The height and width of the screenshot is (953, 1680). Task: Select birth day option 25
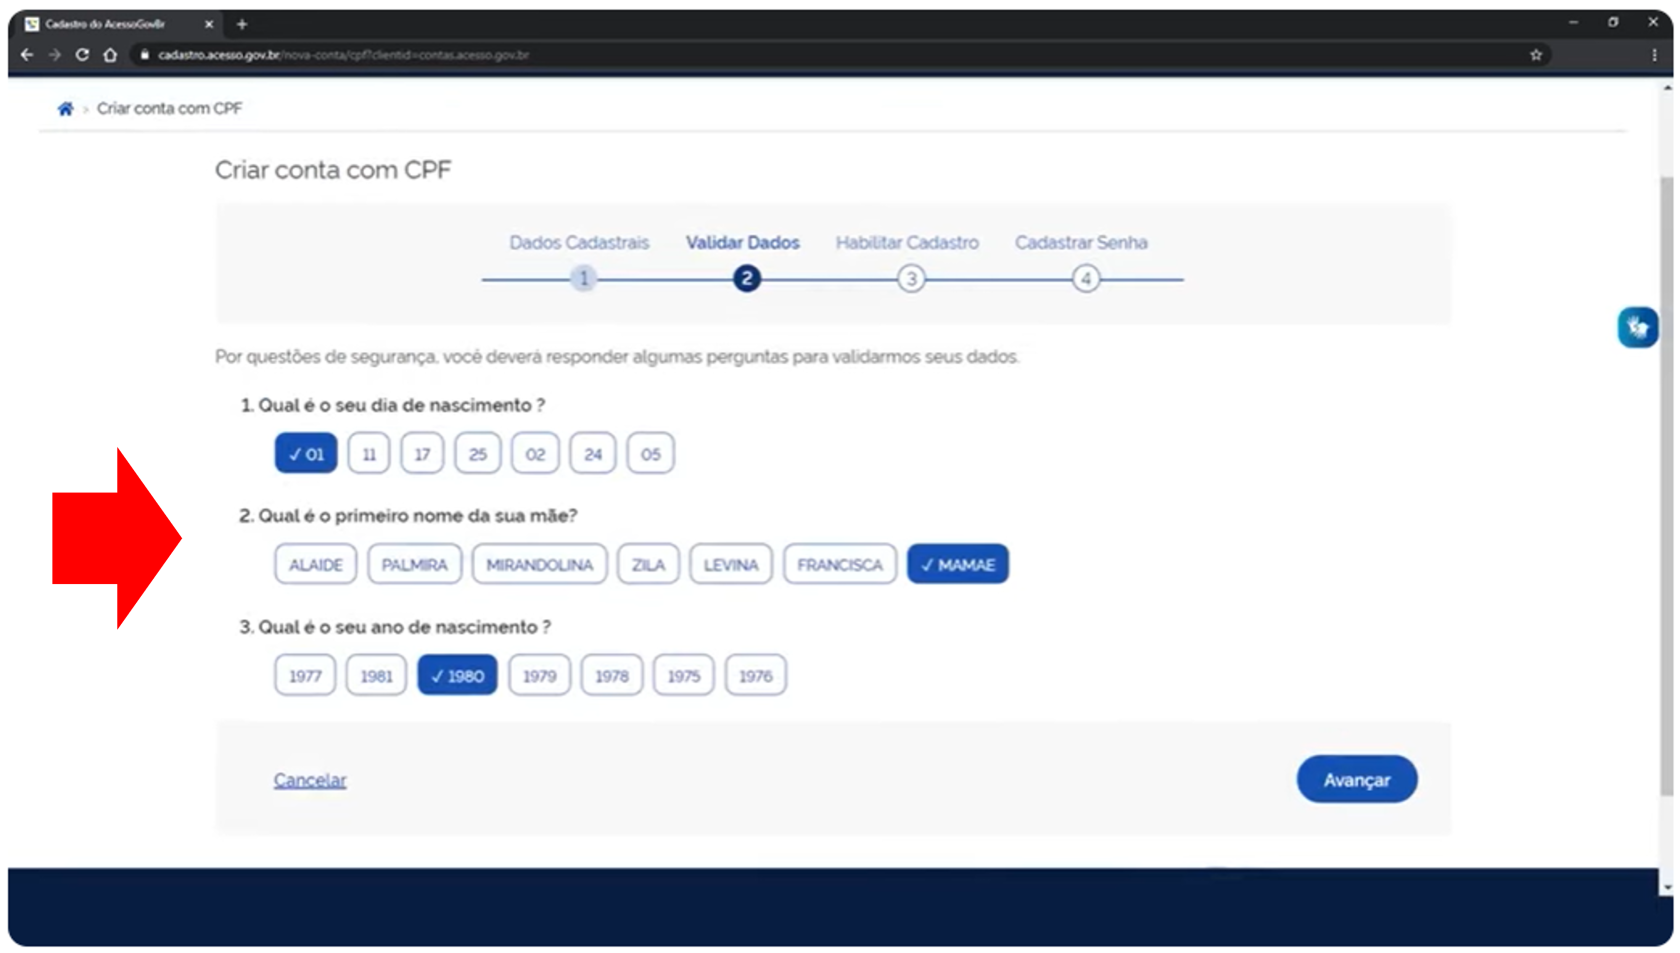pos(477,454)
